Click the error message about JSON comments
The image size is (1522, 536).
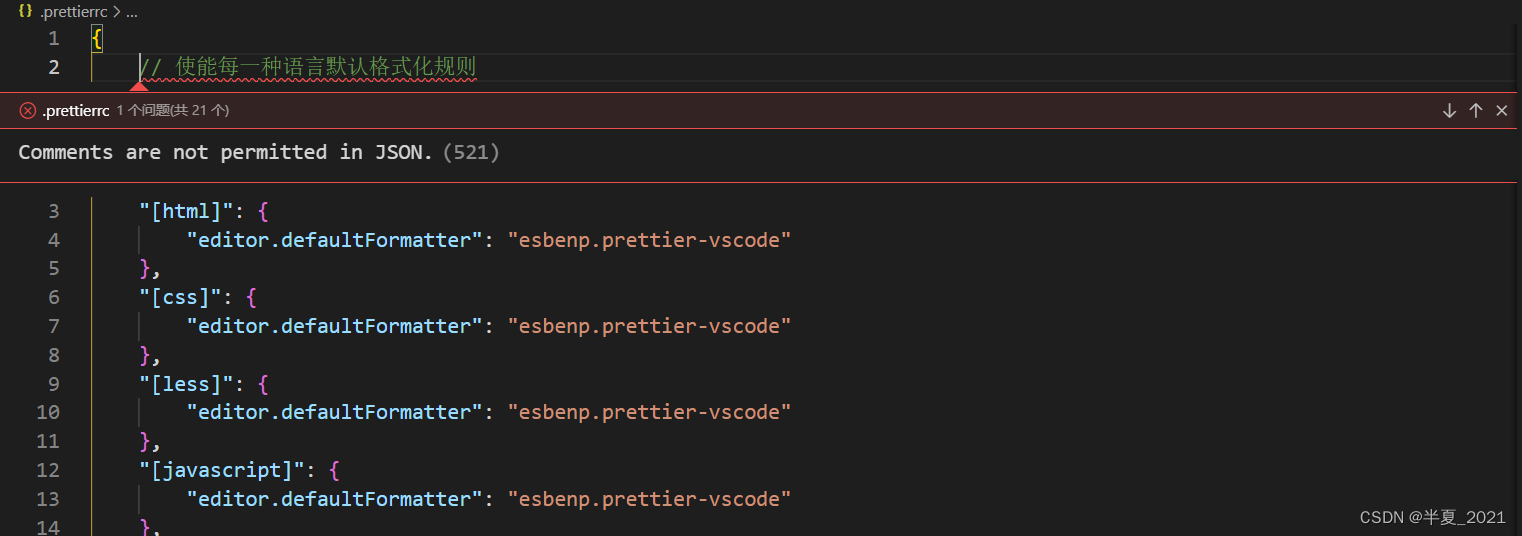pos(226,152)
